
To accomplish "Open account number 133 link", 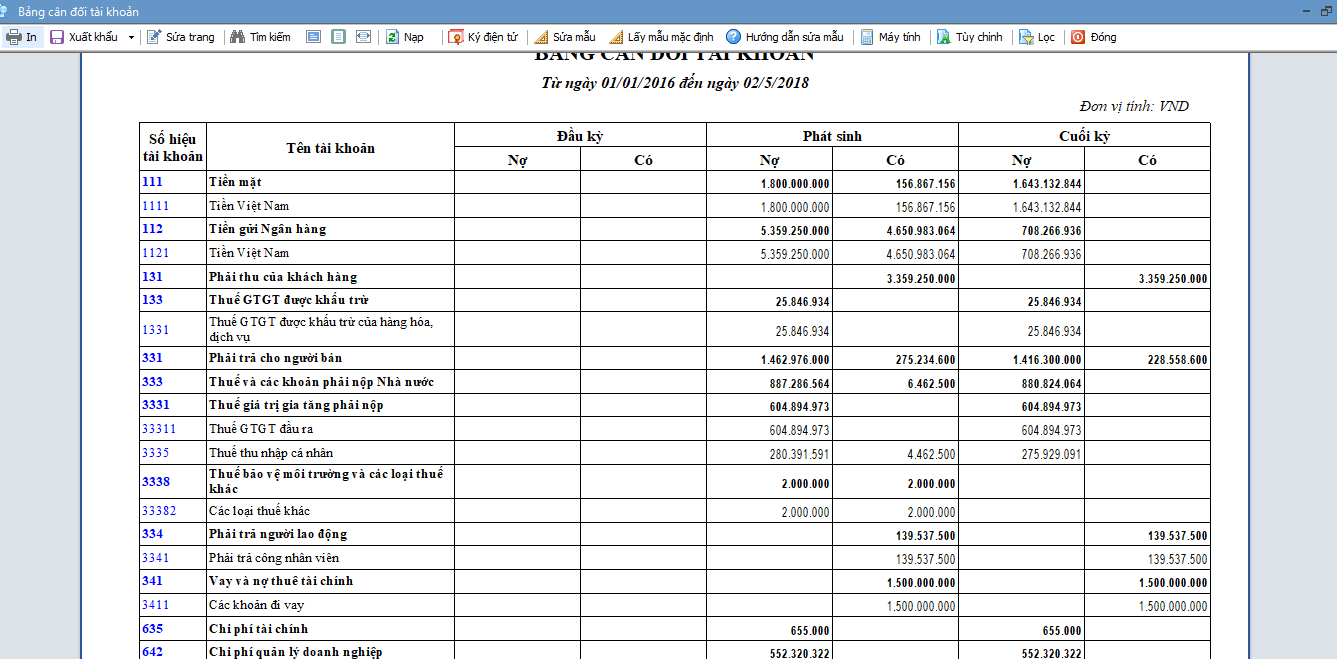I will (152, 300).
